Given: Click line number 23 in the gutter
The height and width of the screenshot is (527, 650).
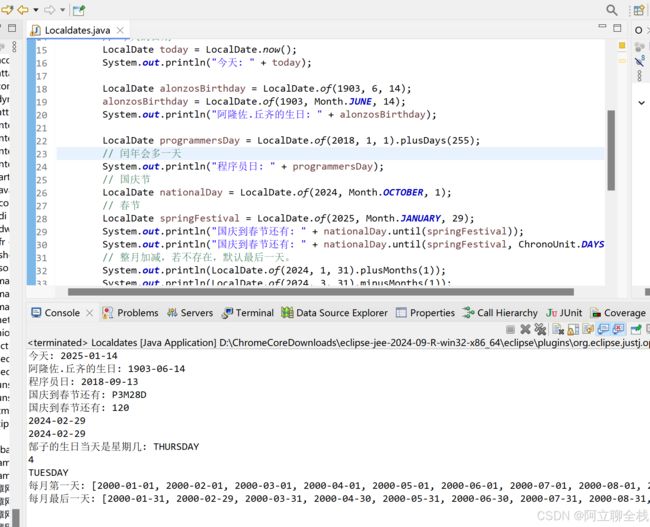Looking at the screenshot, I should pyautogui.click(x=41, y=154).
